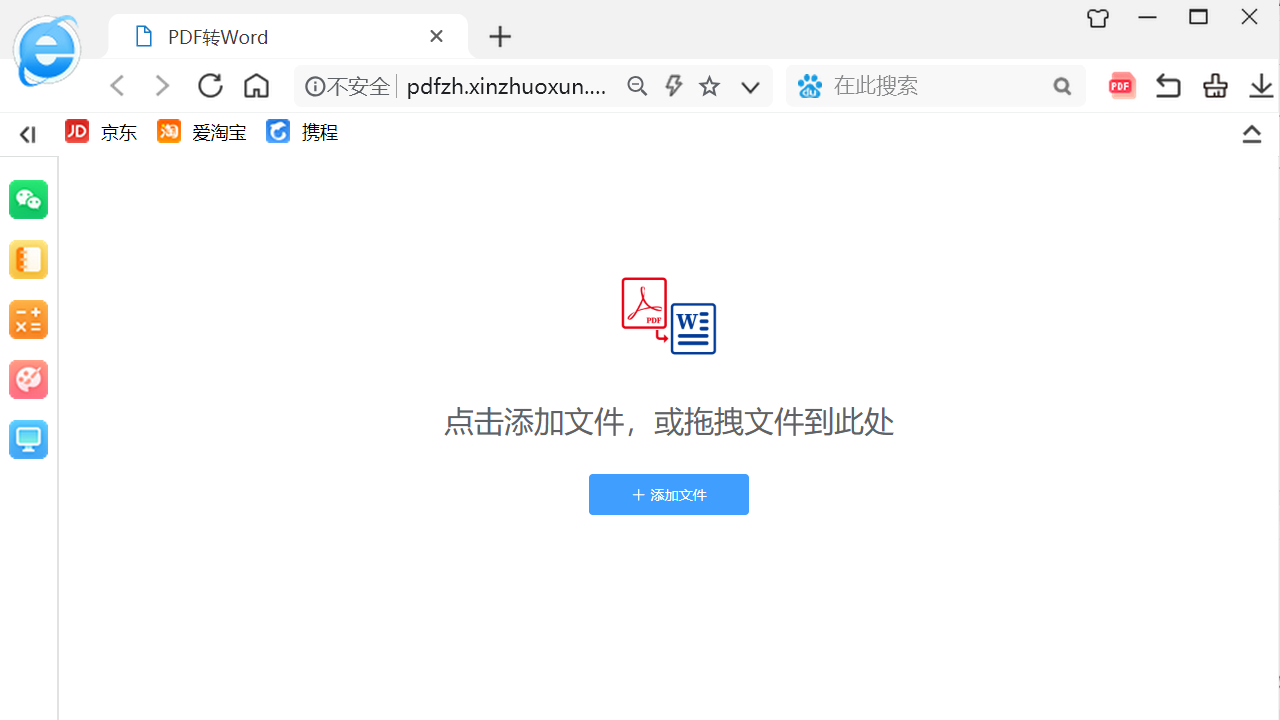Zoom the page via the magnifier icon
This screenshot has height=720, width=1280.
[x=637, y=86]
